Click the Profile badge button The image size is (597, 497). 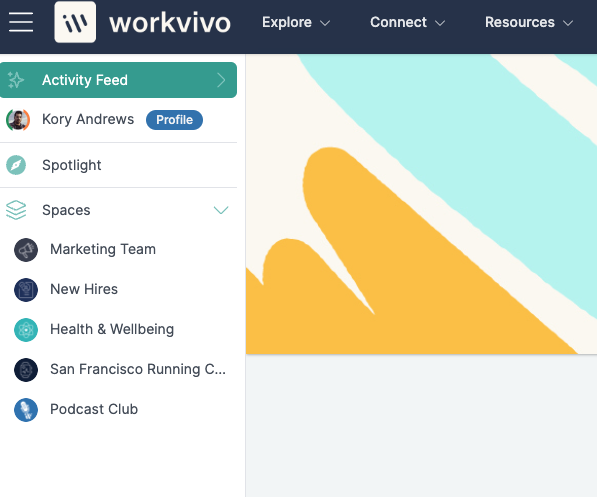coord(174,120)
